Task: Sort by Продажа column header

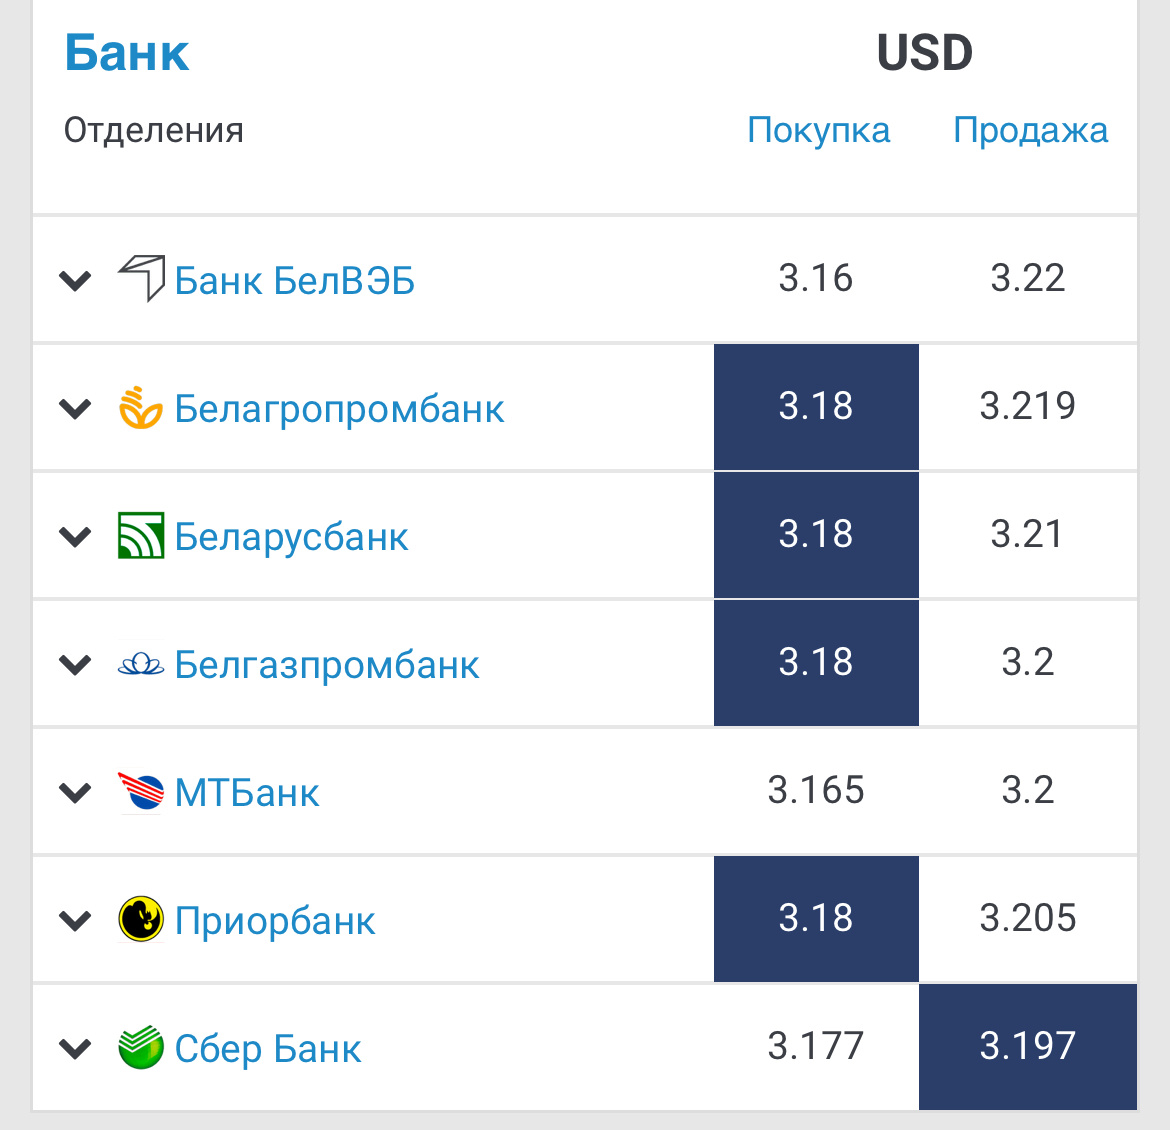Action: click(1030, 131)
